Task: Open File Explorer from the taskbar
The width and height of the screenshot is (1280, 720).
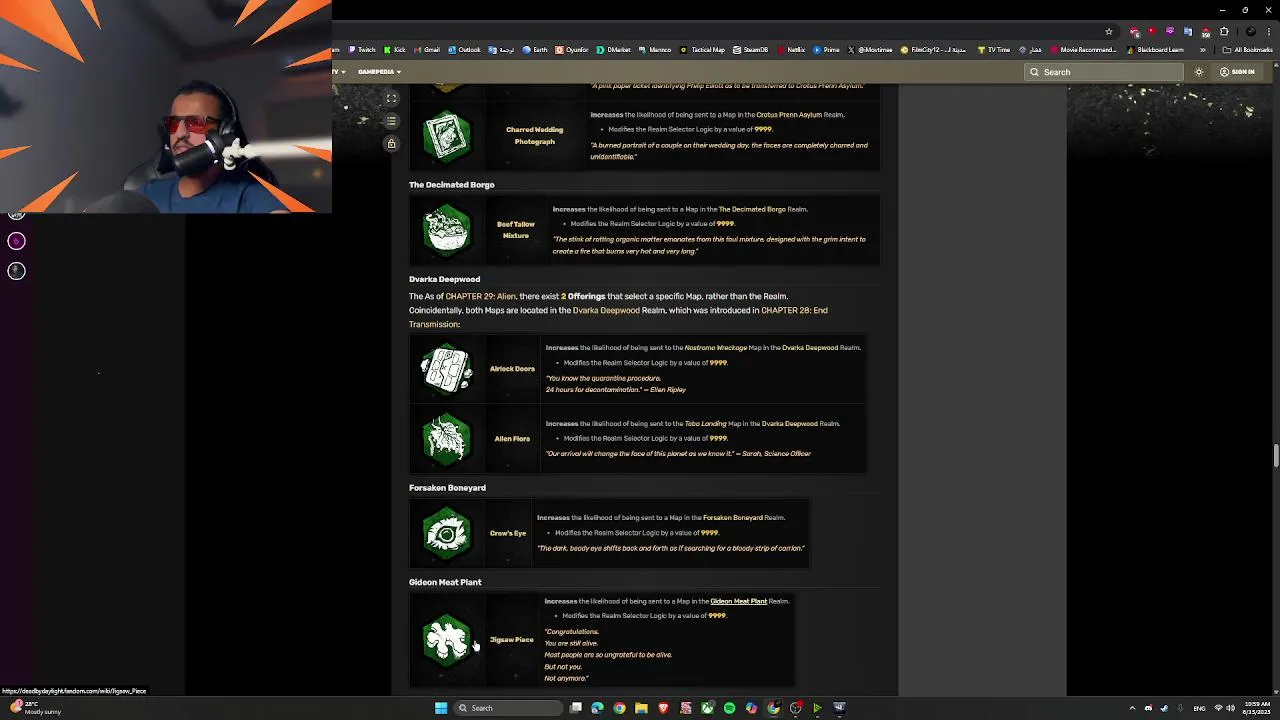Action: point(641,708)
